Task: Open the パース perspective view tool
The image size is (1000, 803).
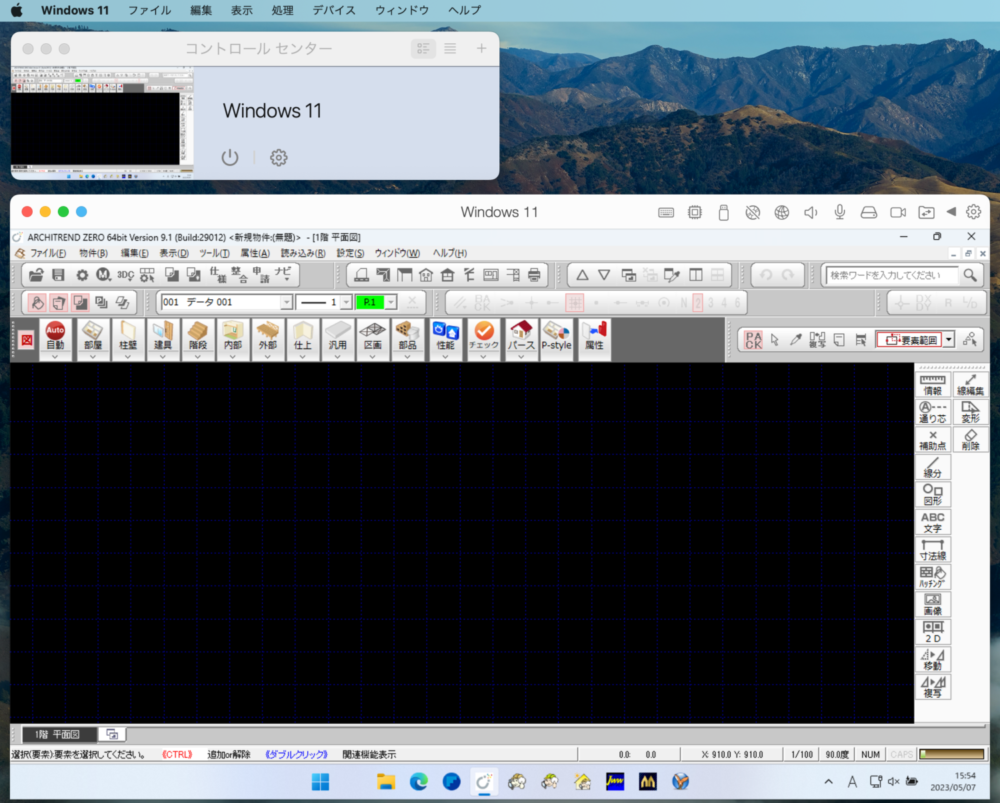Action: click(x=521, y=335)
